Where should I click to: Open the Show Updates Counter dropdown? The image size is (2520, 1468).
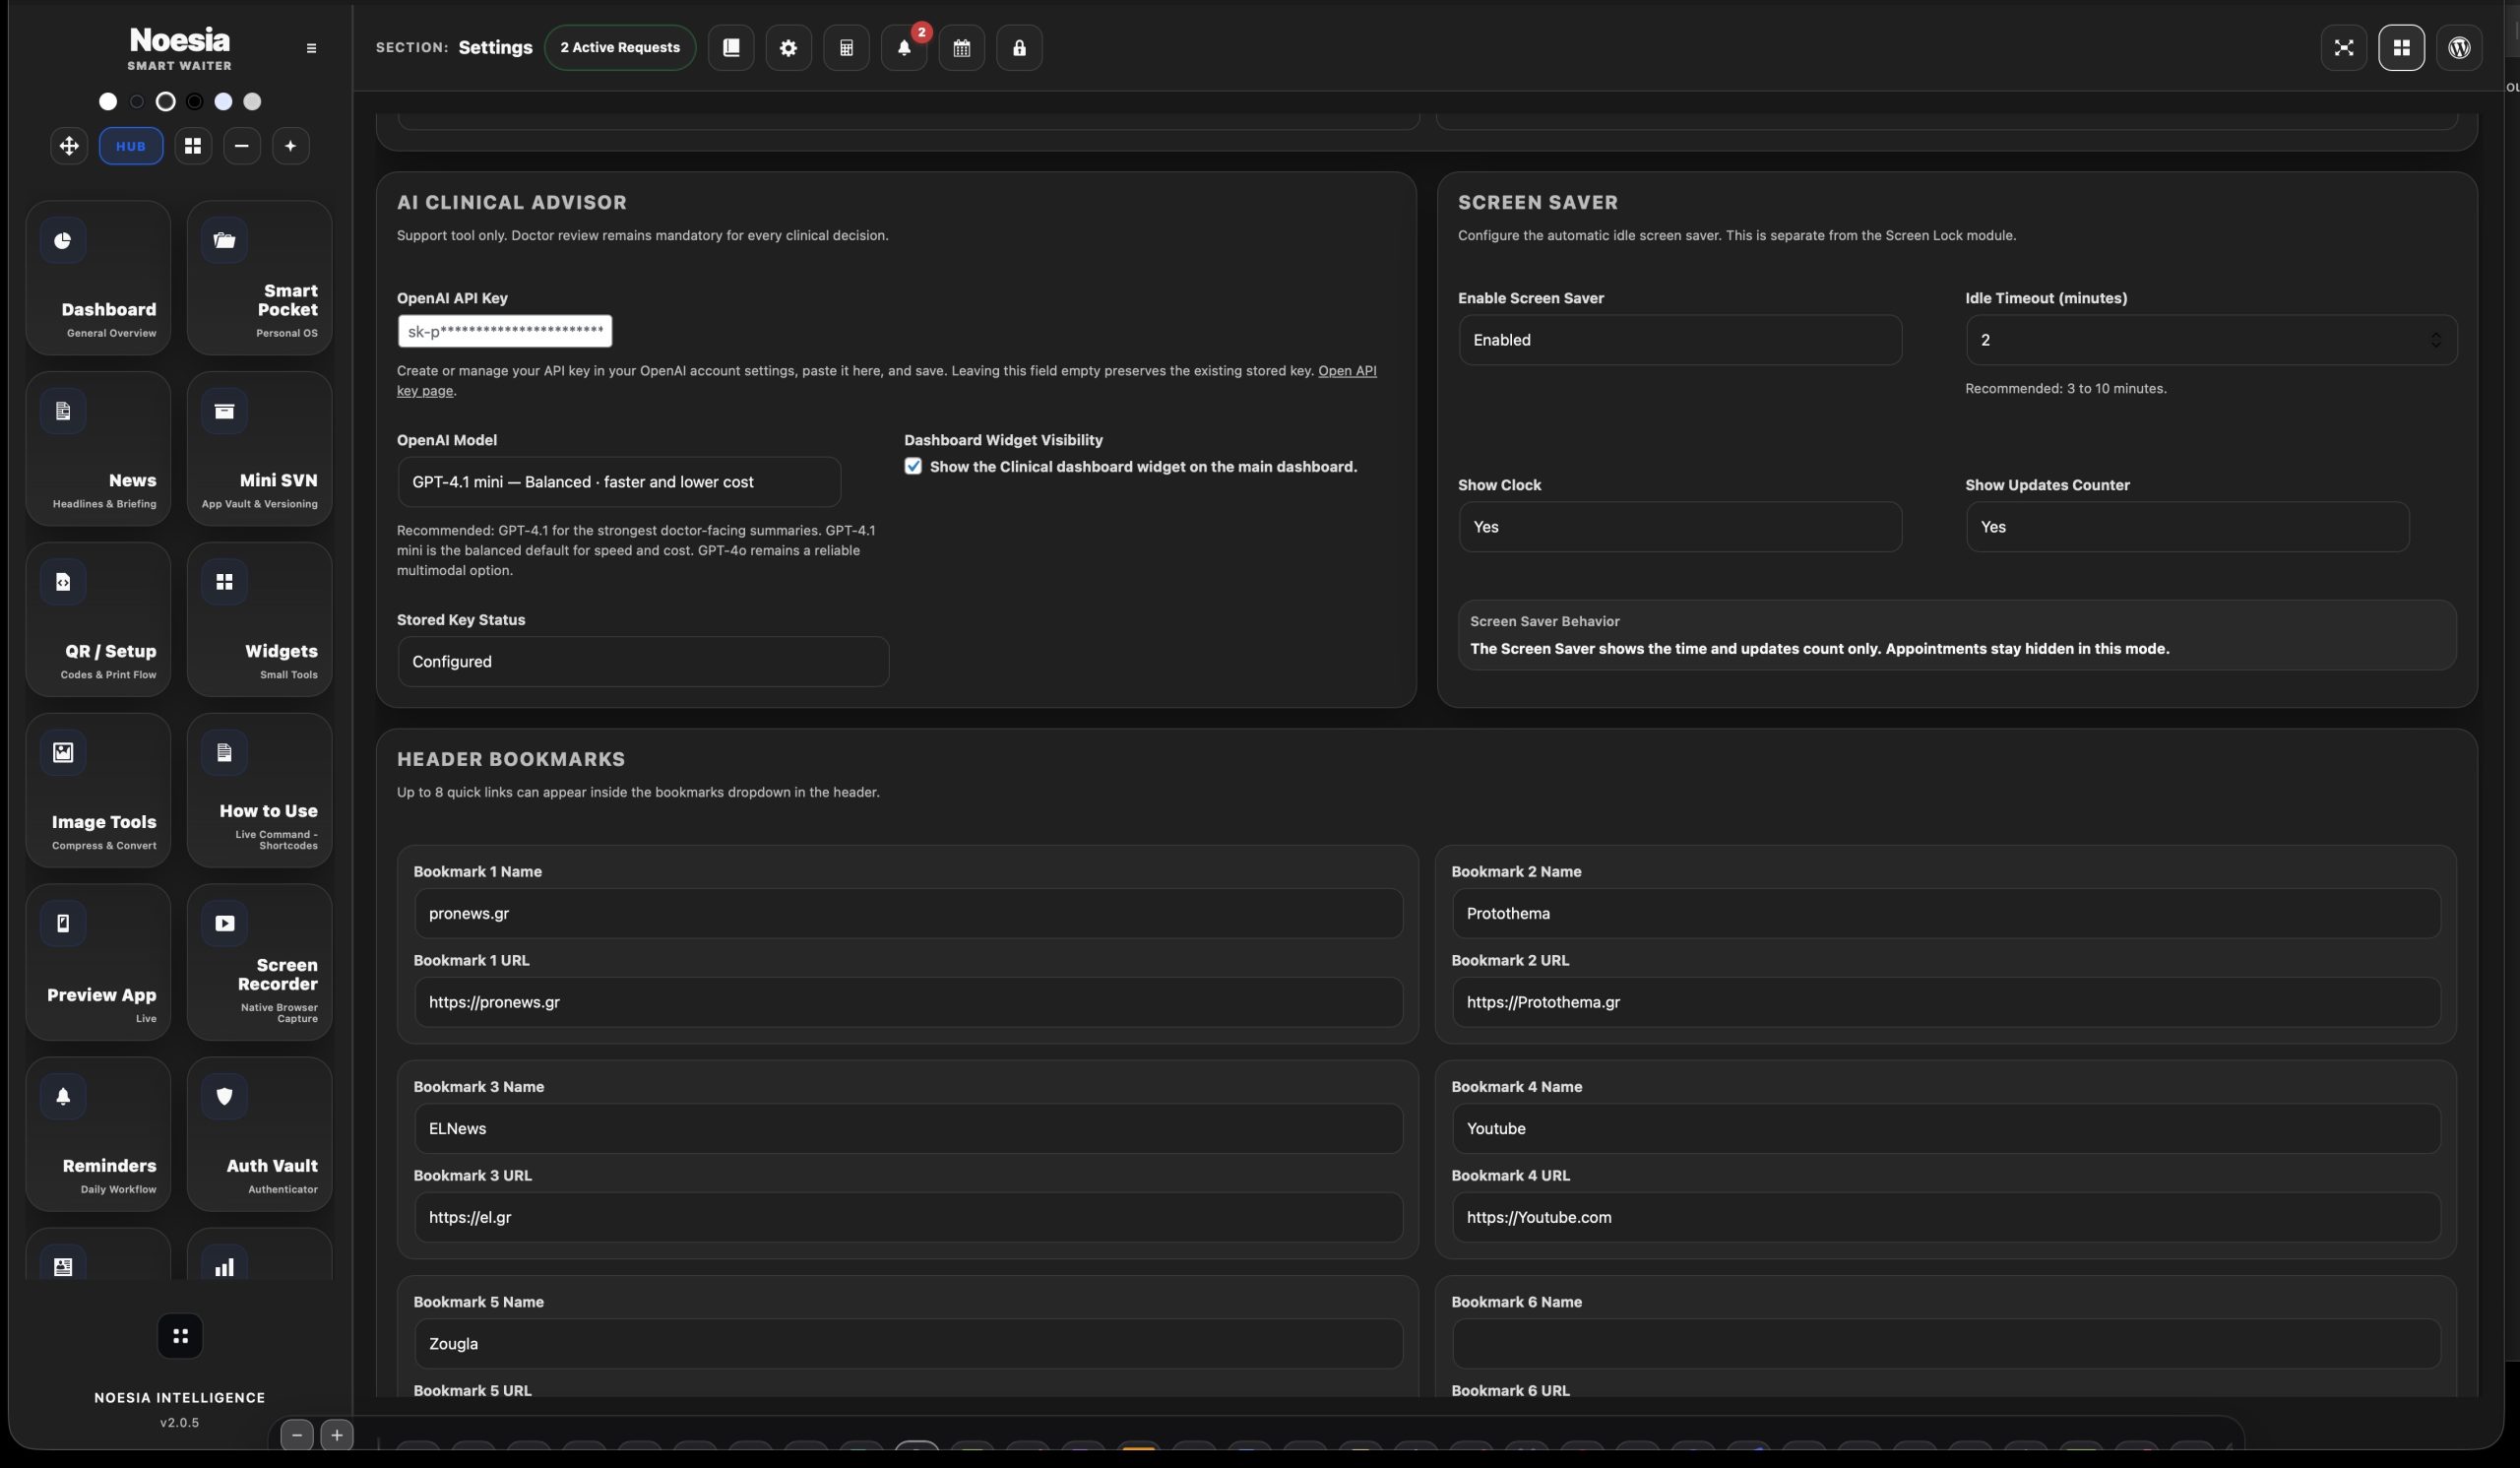(2187, 527)
